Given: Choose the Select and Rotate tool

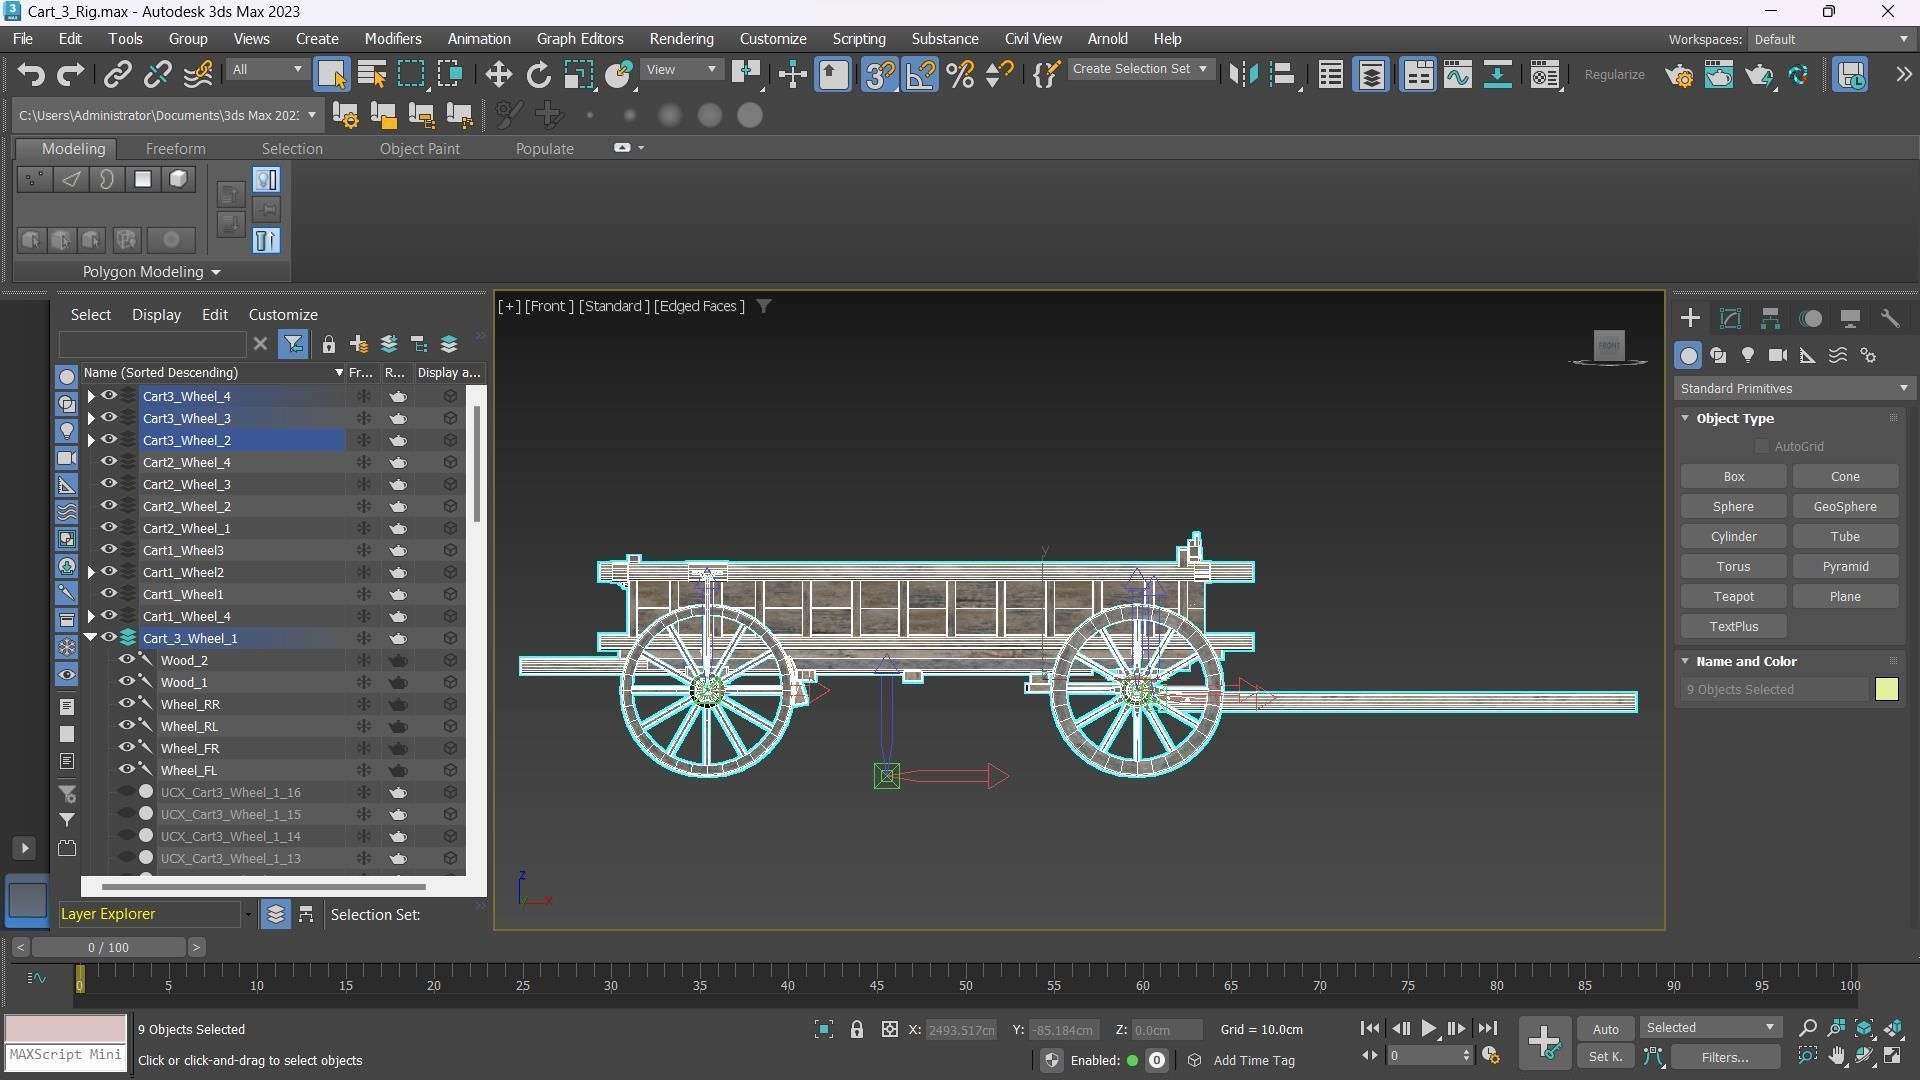Looking at the screenshot, I should tap(539, 75).
